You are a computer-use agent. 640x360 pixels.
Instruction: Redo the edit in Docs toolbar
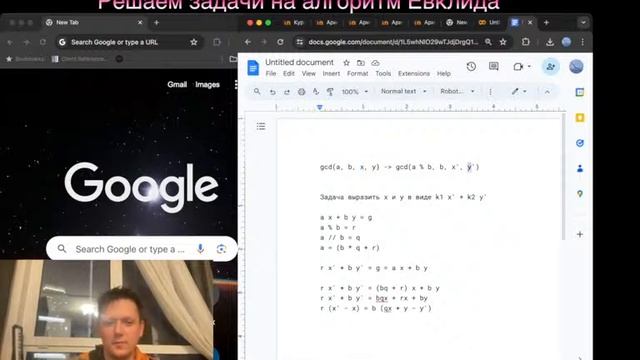[x=287, y=92]
